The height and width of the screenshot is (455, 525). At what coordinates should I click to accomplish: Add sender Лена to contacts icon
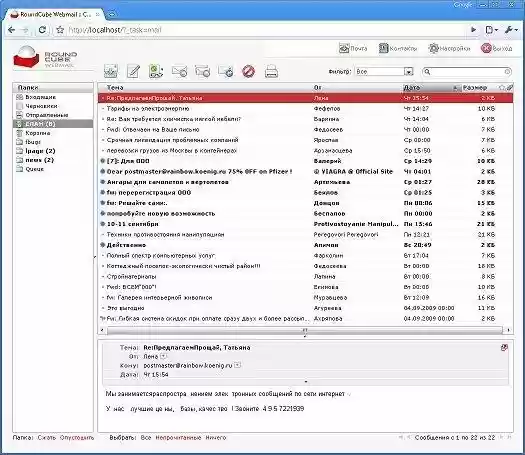click(163, 356)
